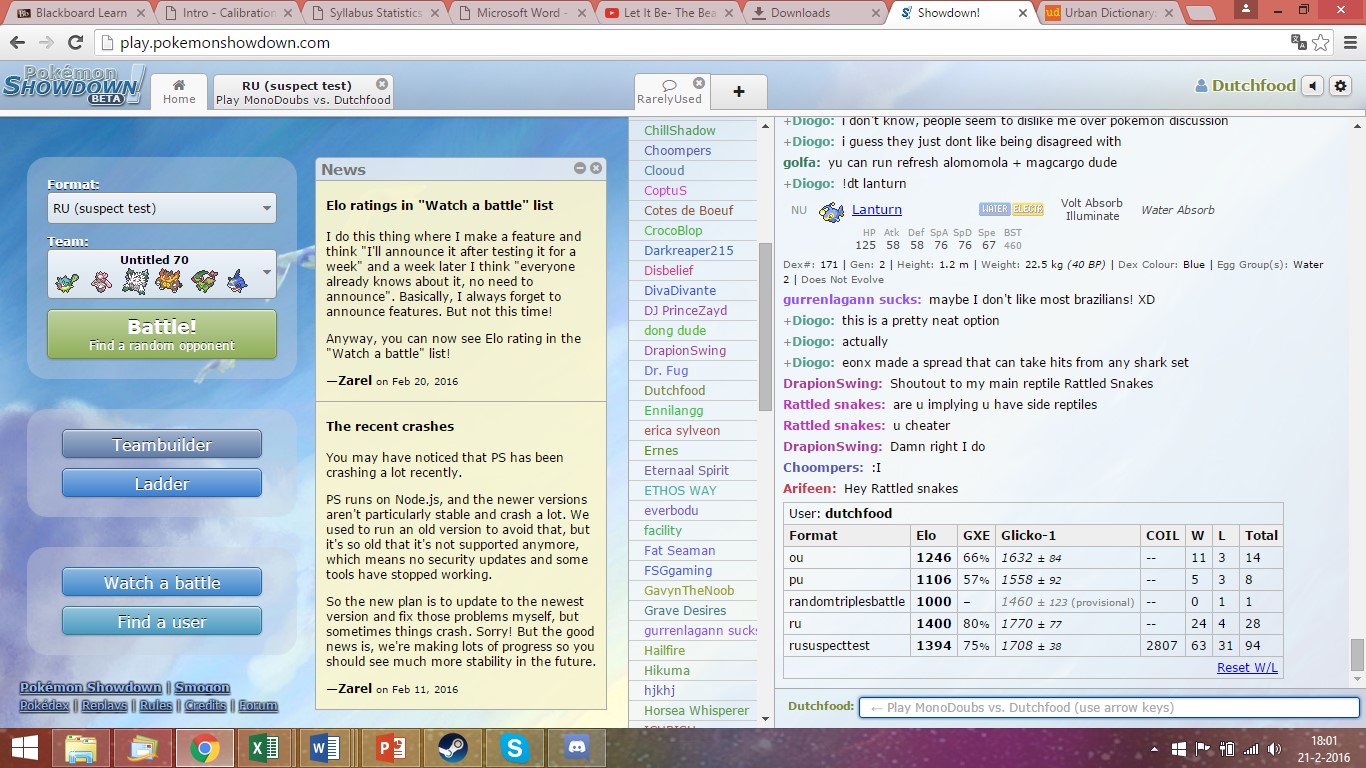Close the RarelyUsed chat room tab
Image resolution: width=1366 pixels, height=768 pixels.
tap(699, 84)
